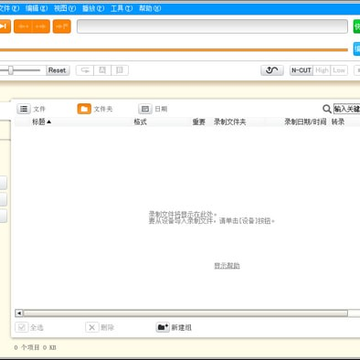The image size is (360, 360).
Task: Reset playback speed with Reset button
Action: (x=57, y=70)
